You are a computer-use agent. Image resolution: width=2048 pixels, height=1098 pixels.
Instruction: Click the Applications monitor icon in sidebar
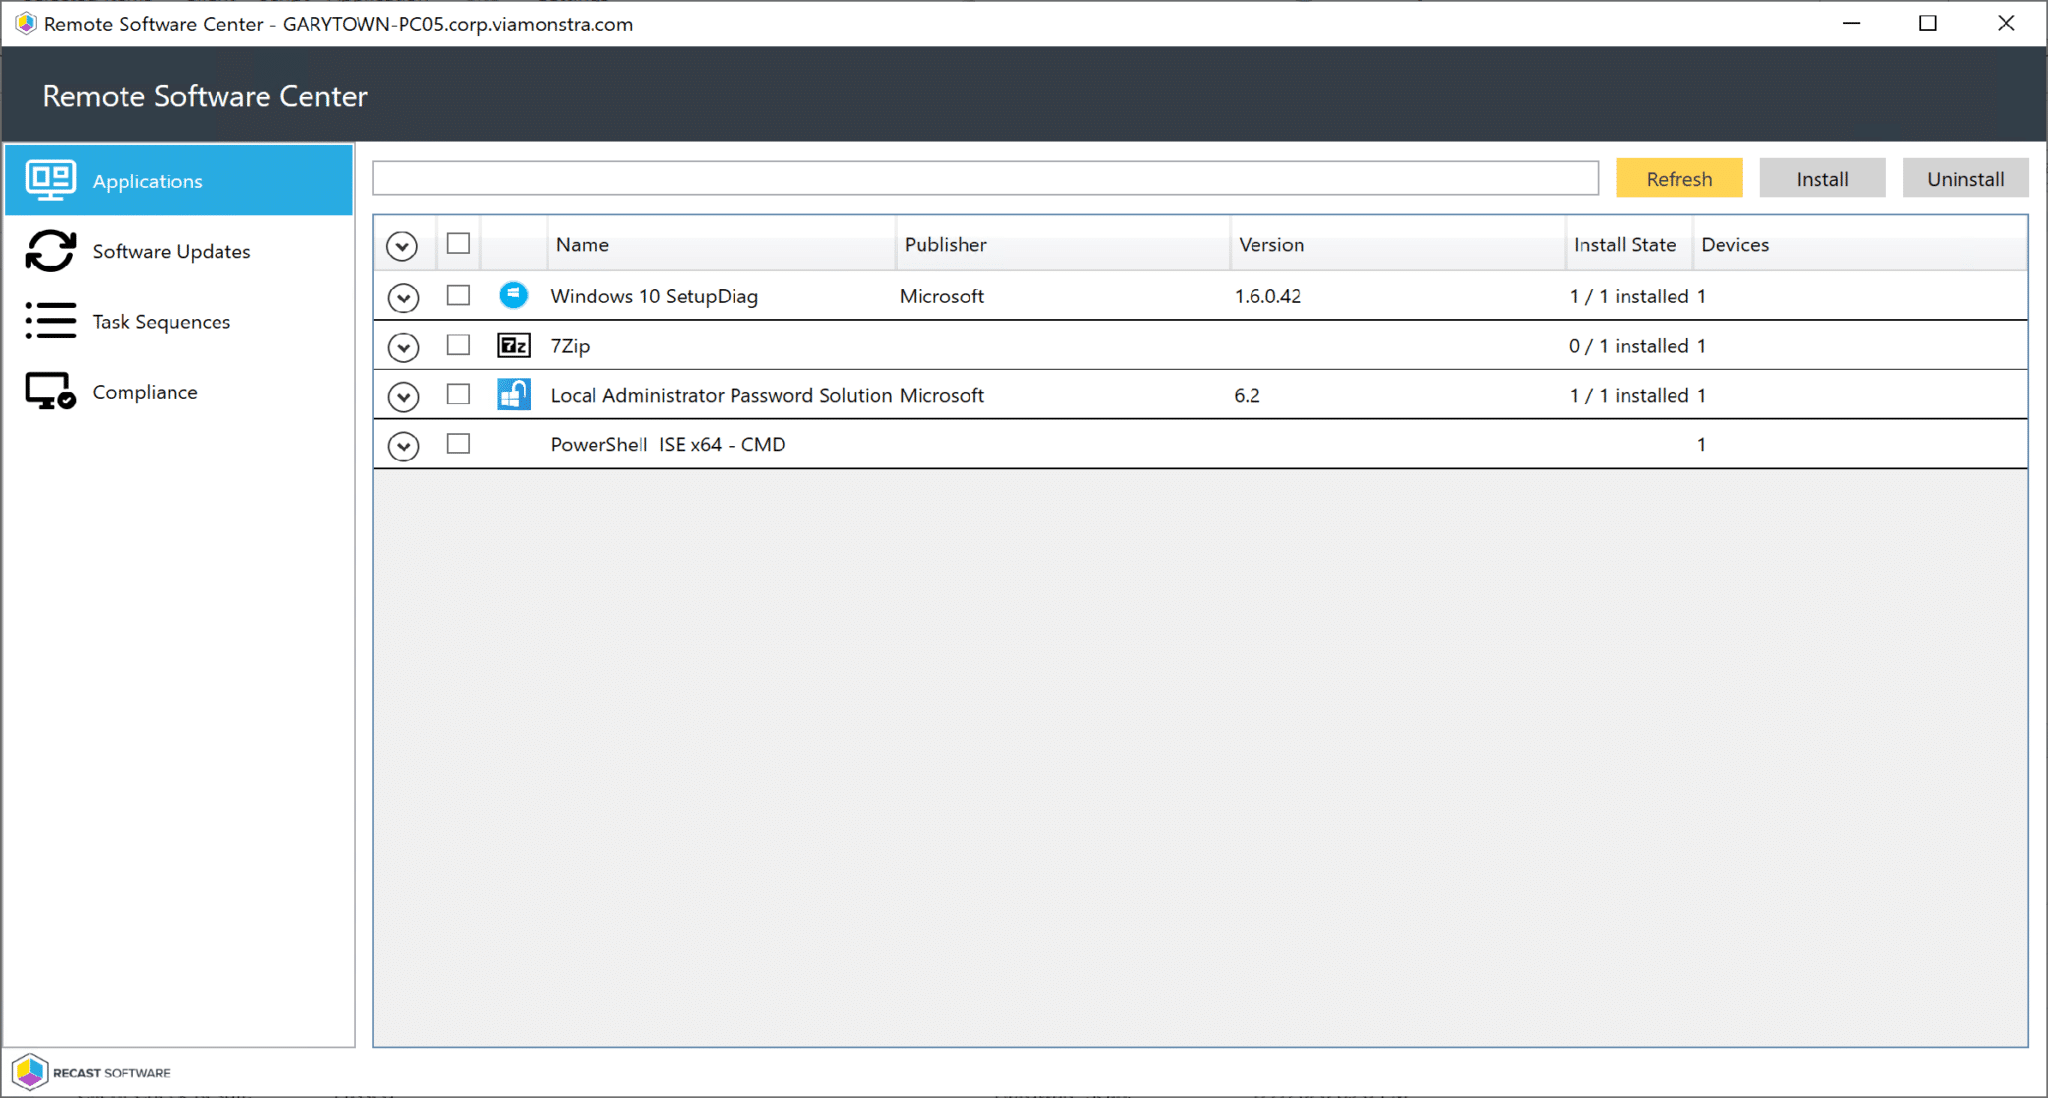coord(50,181)
